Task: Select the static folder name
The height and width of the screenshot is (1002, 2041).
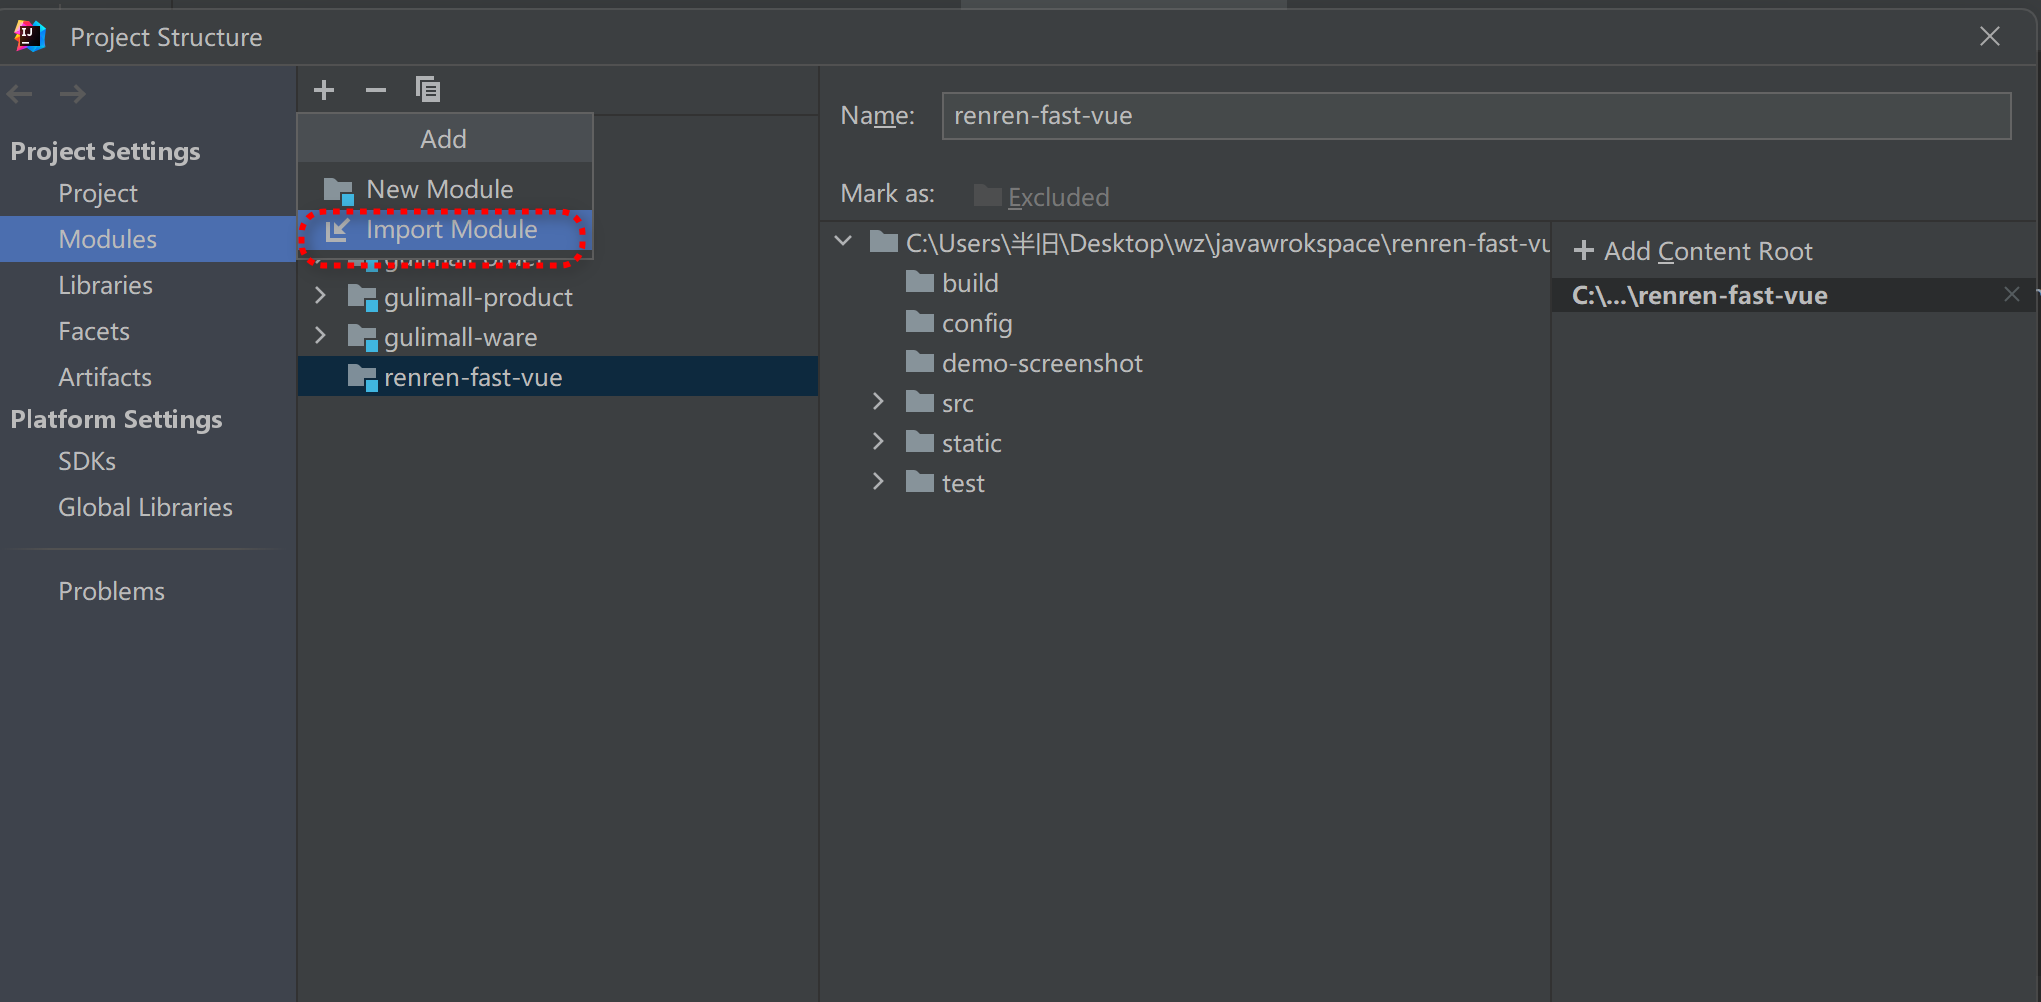Action: click(x=971, y=443)
